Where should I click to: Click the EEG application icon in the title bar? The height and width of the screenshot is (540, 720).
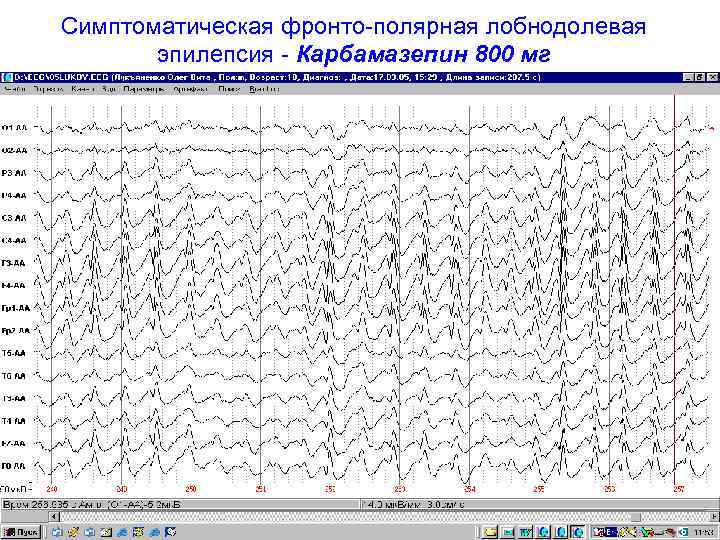[7, 77]
